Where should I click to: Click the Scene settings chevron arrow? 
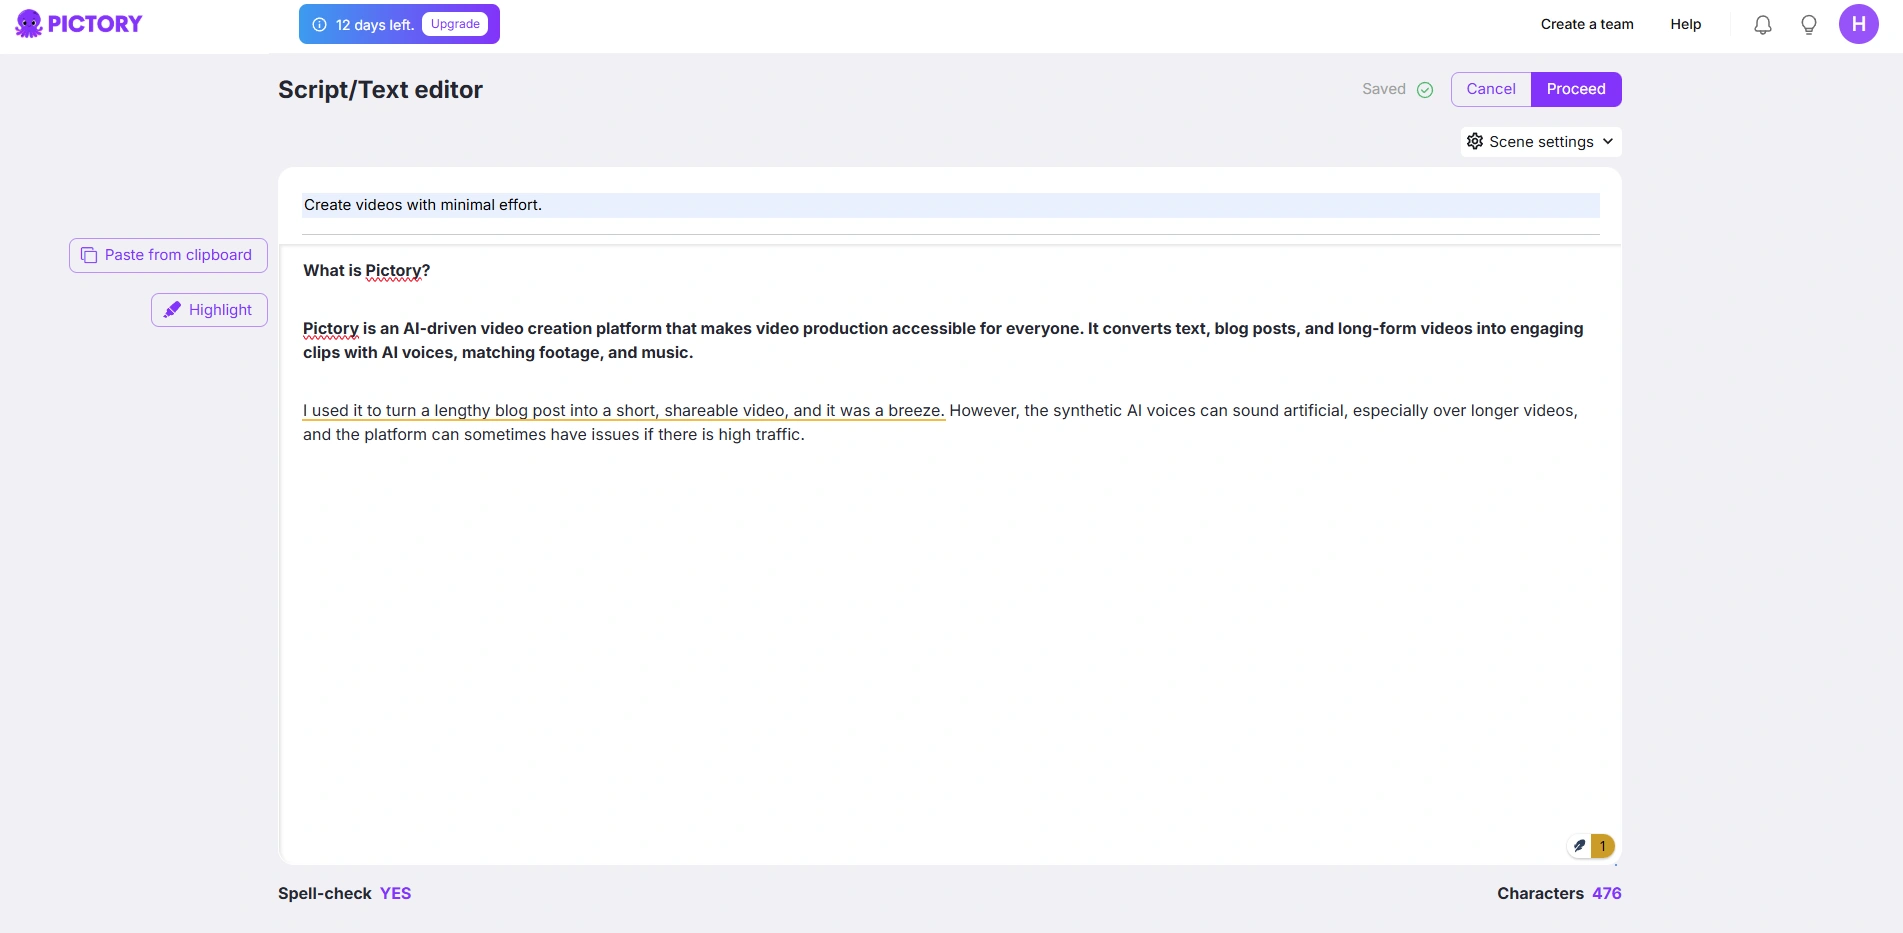coord(1608,142)
